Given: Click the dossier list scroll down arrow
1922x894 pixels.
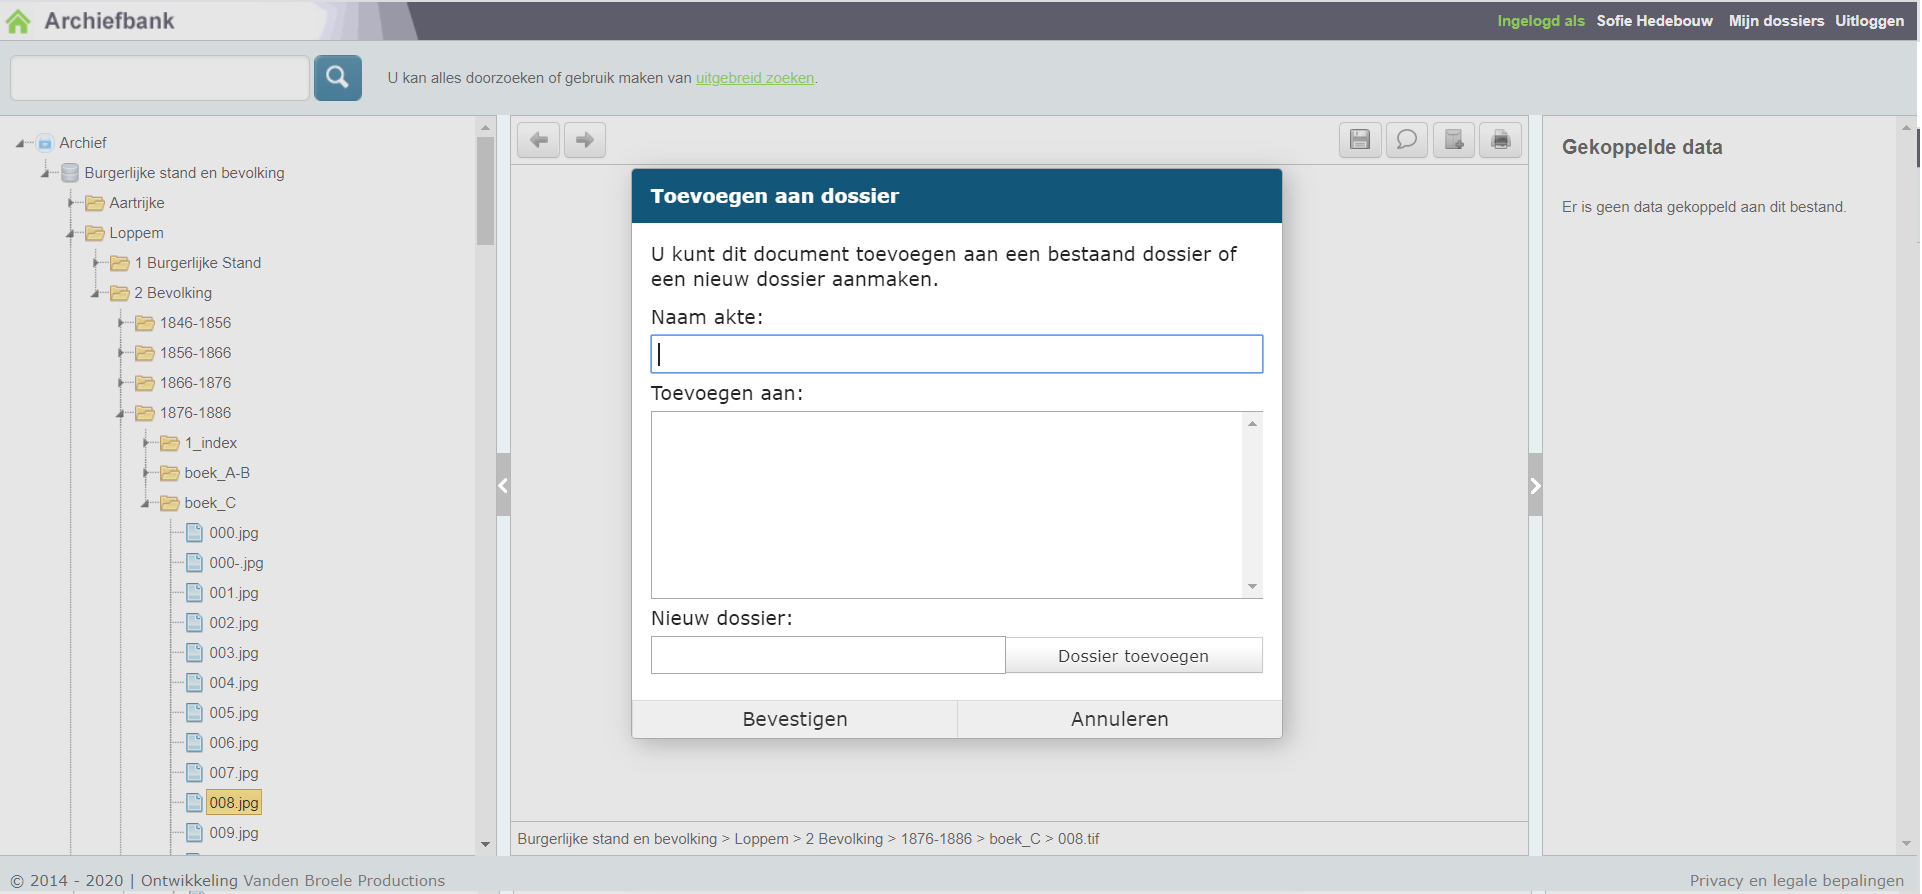Looking at the screenshot, I should point(1252,587).
